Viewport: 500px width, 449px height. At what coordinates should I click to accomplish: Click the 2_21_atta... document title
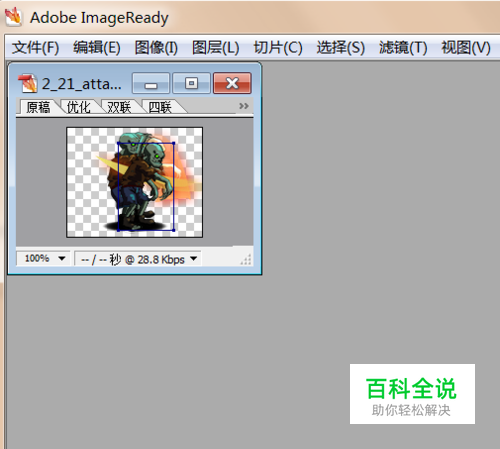(x=81, y=84)
